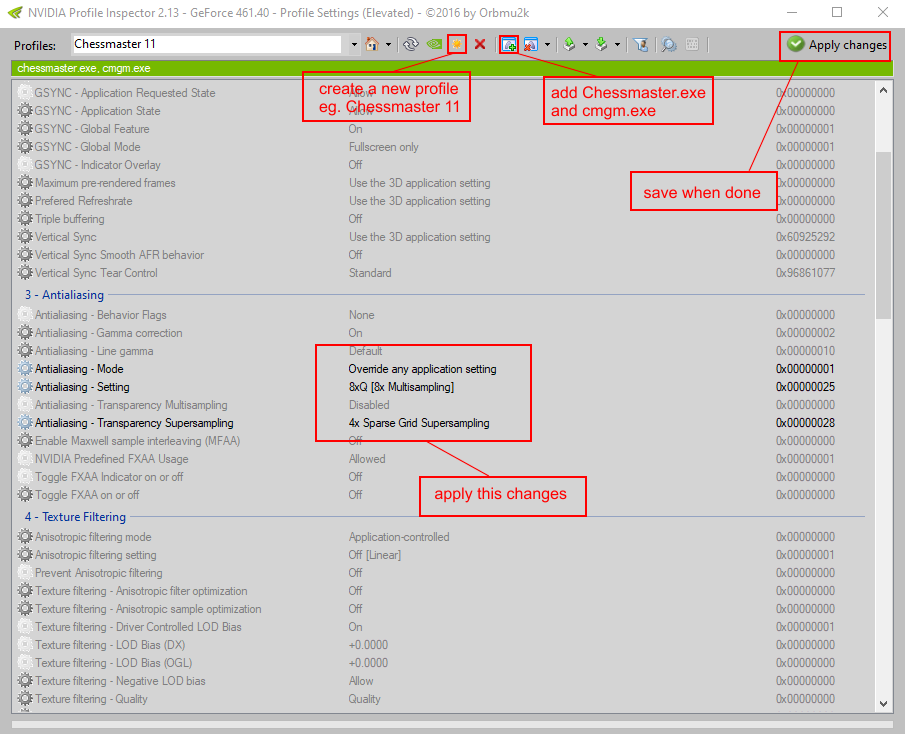Click the 'chessmaster.exe, cmgm.exe' application bar
Viewport: 905px width, 734px height.
pyautogui.click(x=452, y=68)
